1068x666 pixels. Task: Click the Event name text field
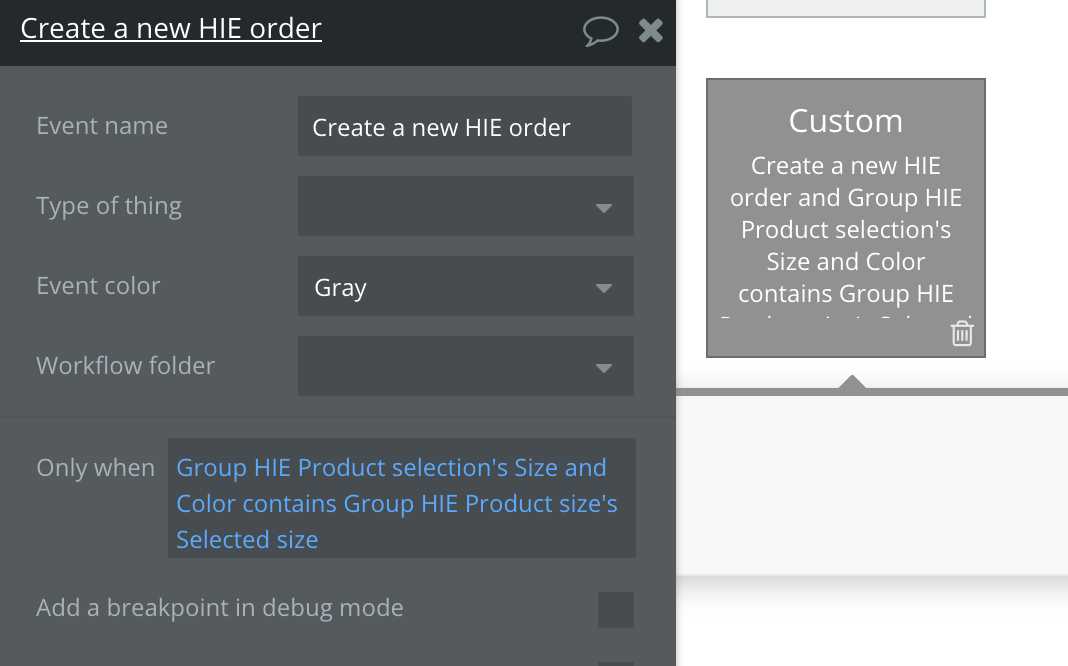465,127
